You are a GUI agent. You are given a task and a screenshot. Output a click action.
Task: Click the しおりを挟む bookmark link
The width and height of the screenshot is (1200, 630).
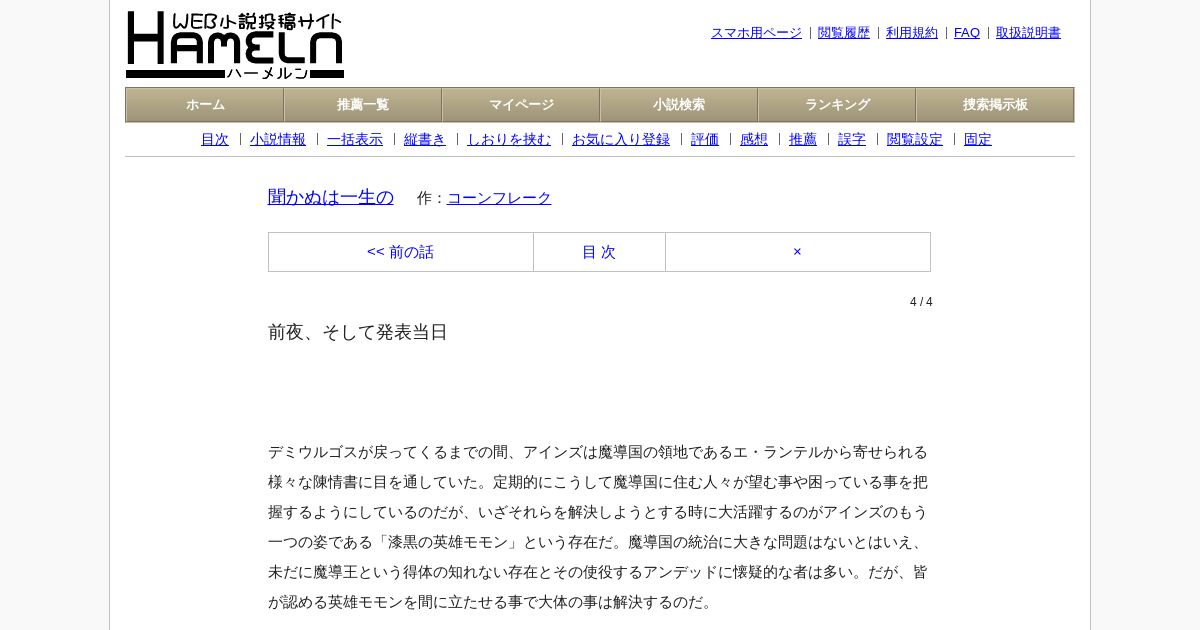pos(509,140)
